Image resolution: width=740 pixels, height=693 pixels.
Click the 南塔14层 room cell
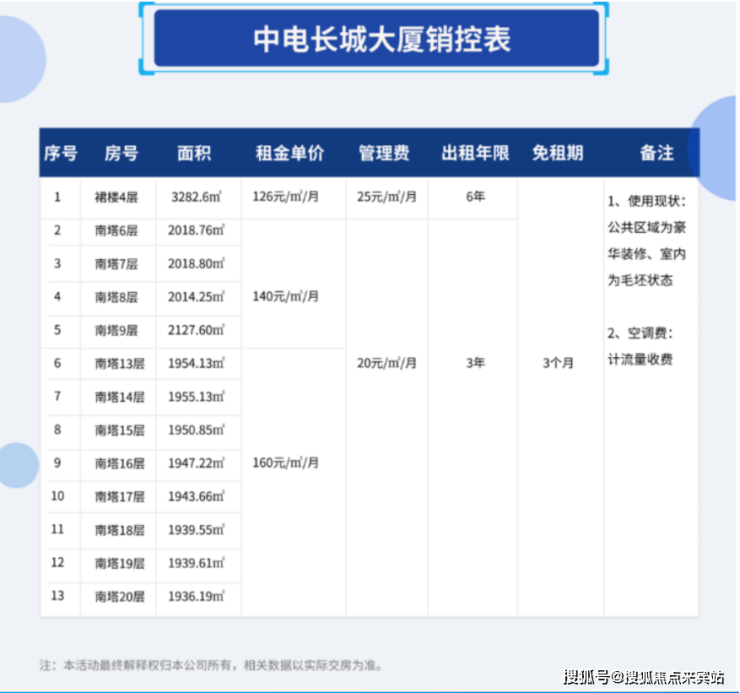point(119,397)
